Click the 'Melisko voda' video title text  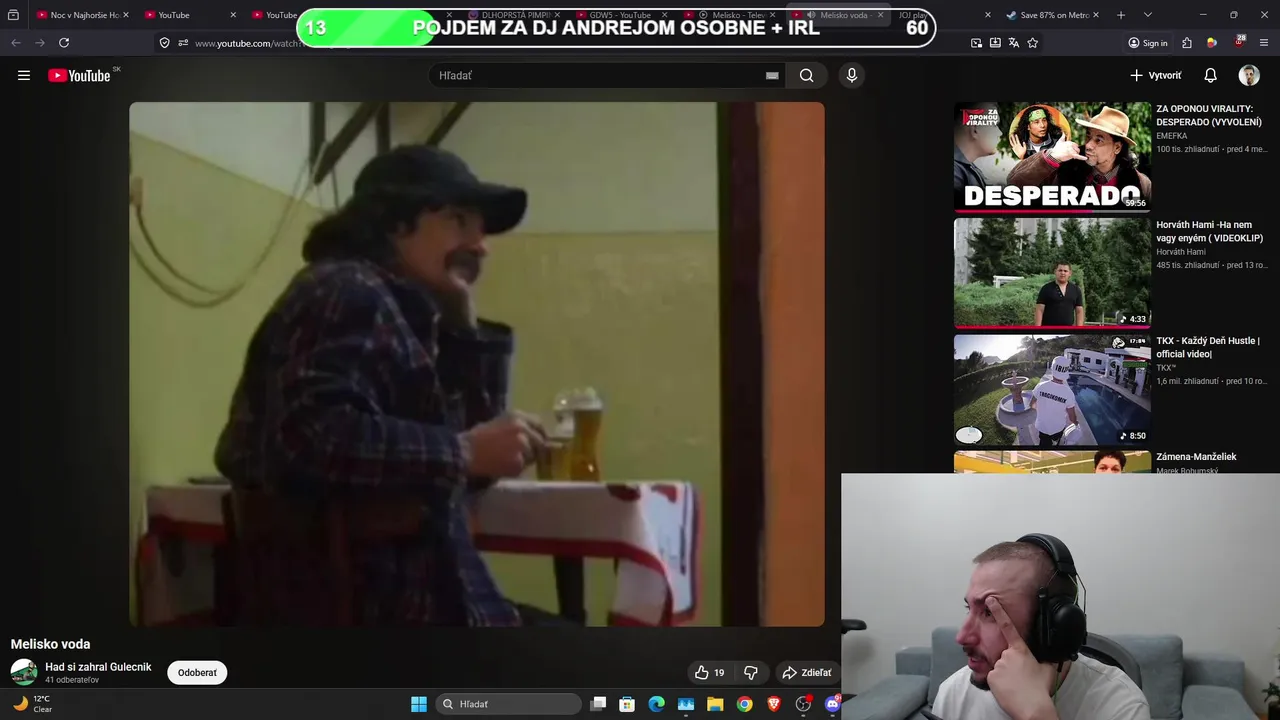click(x=50, y=644)
